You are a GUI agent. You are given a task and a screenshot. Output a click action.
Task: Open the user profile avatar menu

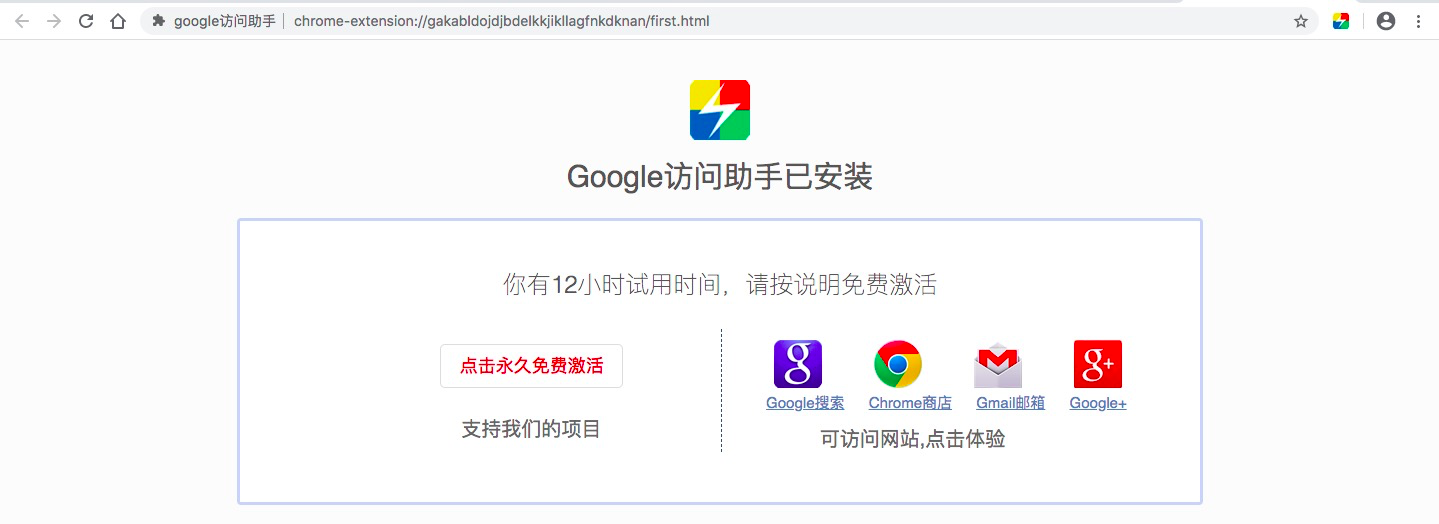[x=1385, y=21]
